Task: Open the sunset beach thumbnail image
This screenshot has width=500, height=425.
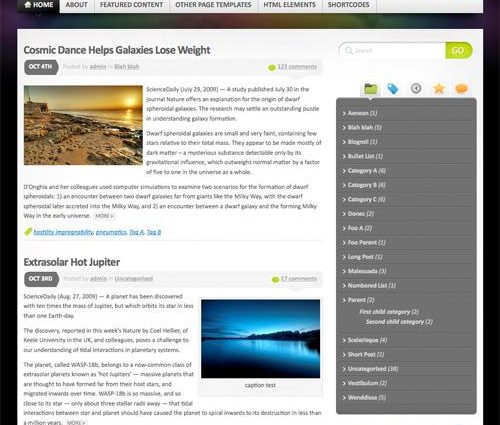Action: [83, 125]
